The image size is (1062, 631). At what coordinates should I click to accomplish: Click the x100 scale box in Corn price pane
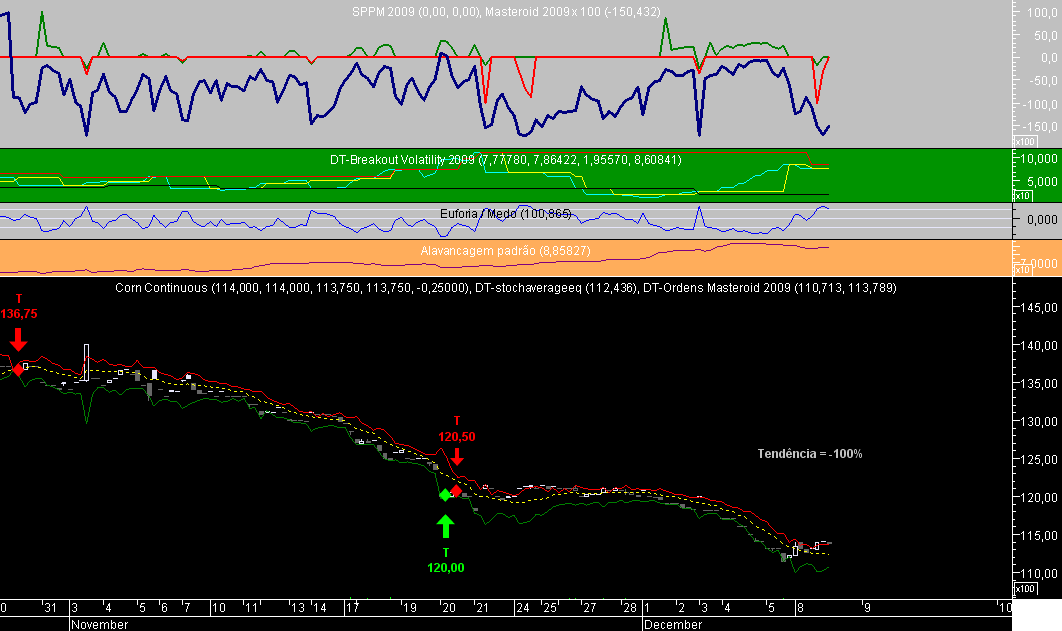[1025, 588]
